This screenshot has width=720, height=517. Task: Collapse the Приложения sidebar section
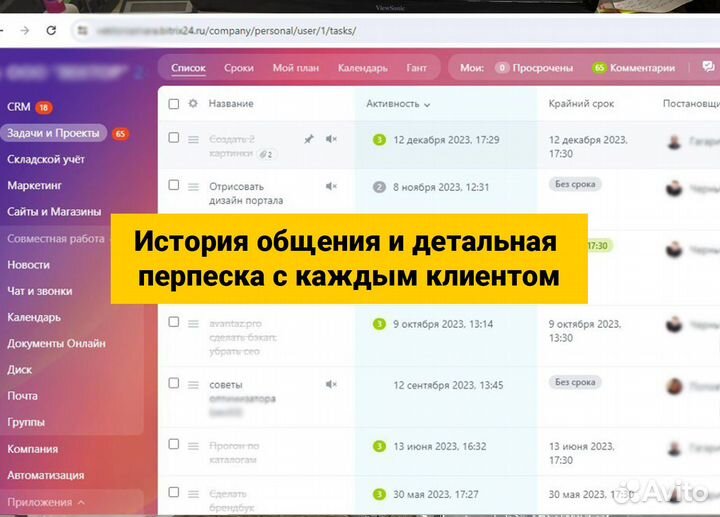(x=46, y=502)
